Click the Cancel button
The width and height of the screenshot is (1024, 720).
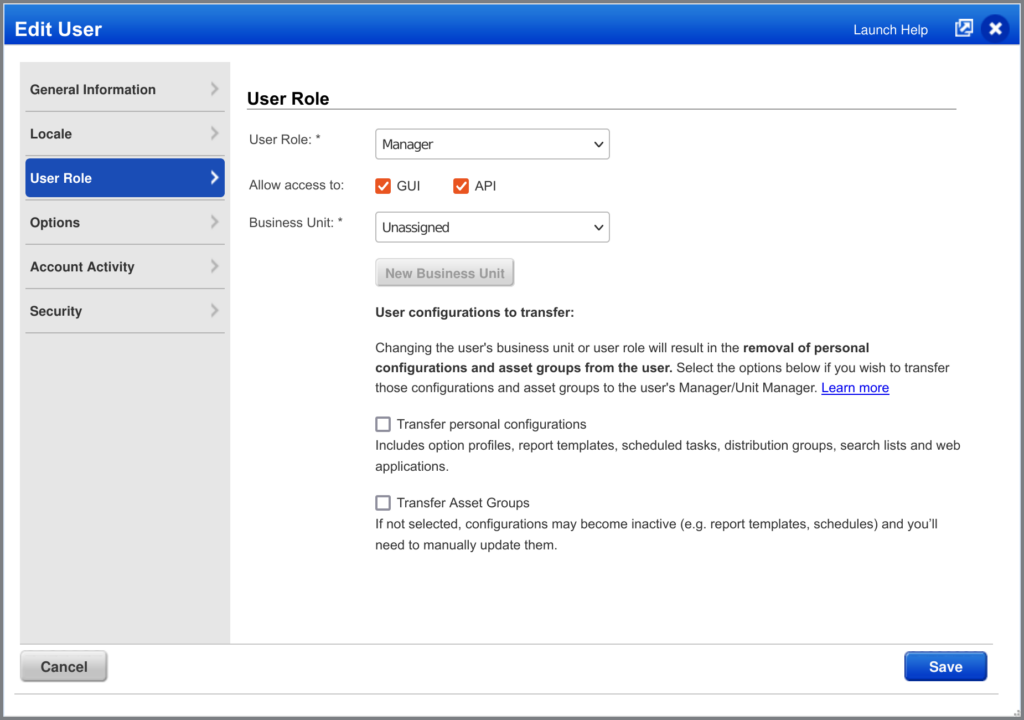pos(64,666)
